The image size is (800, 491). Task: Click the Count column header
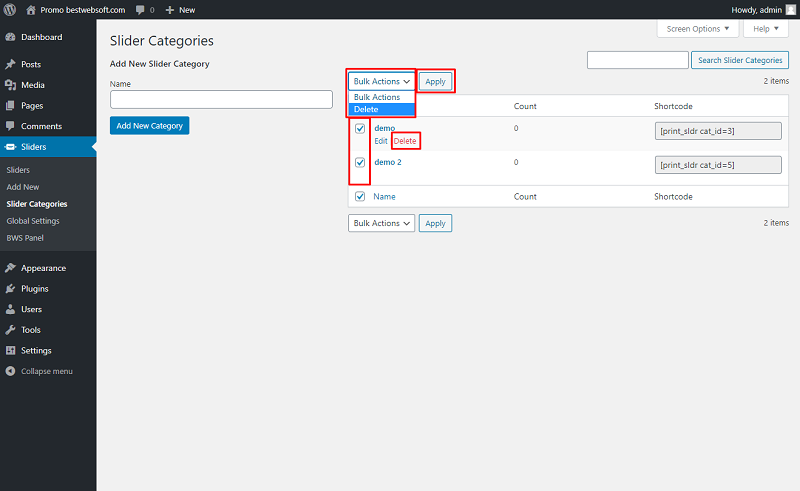click(x=525, y=106)
